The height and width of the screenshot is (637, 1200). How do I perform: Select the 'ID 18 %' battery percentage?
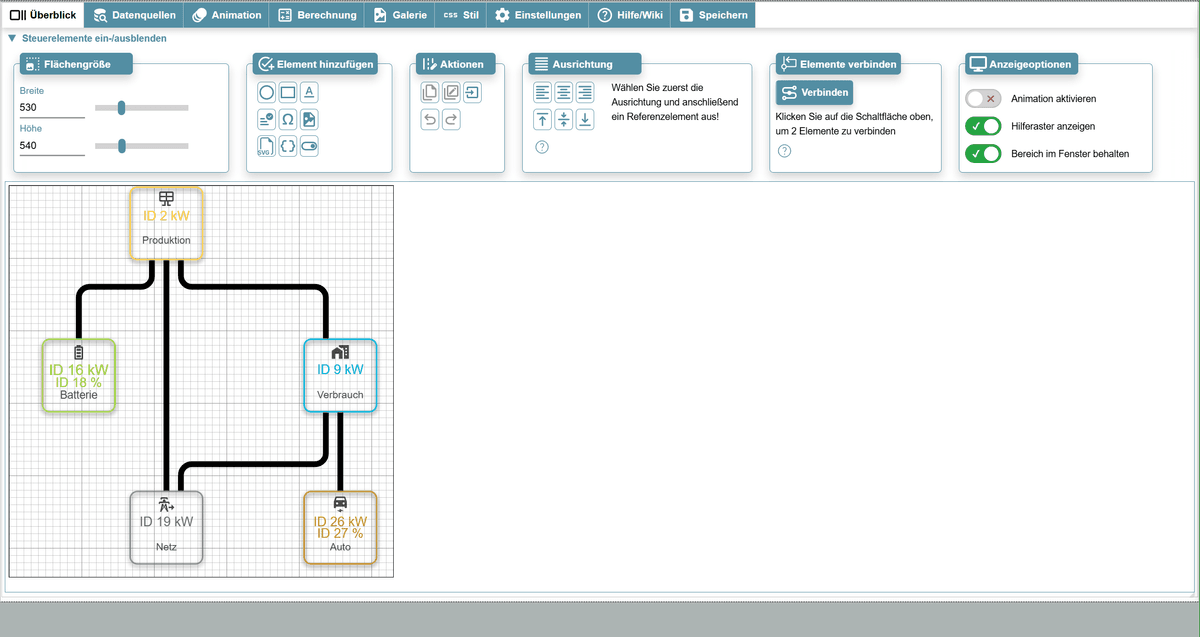point(79,382)
